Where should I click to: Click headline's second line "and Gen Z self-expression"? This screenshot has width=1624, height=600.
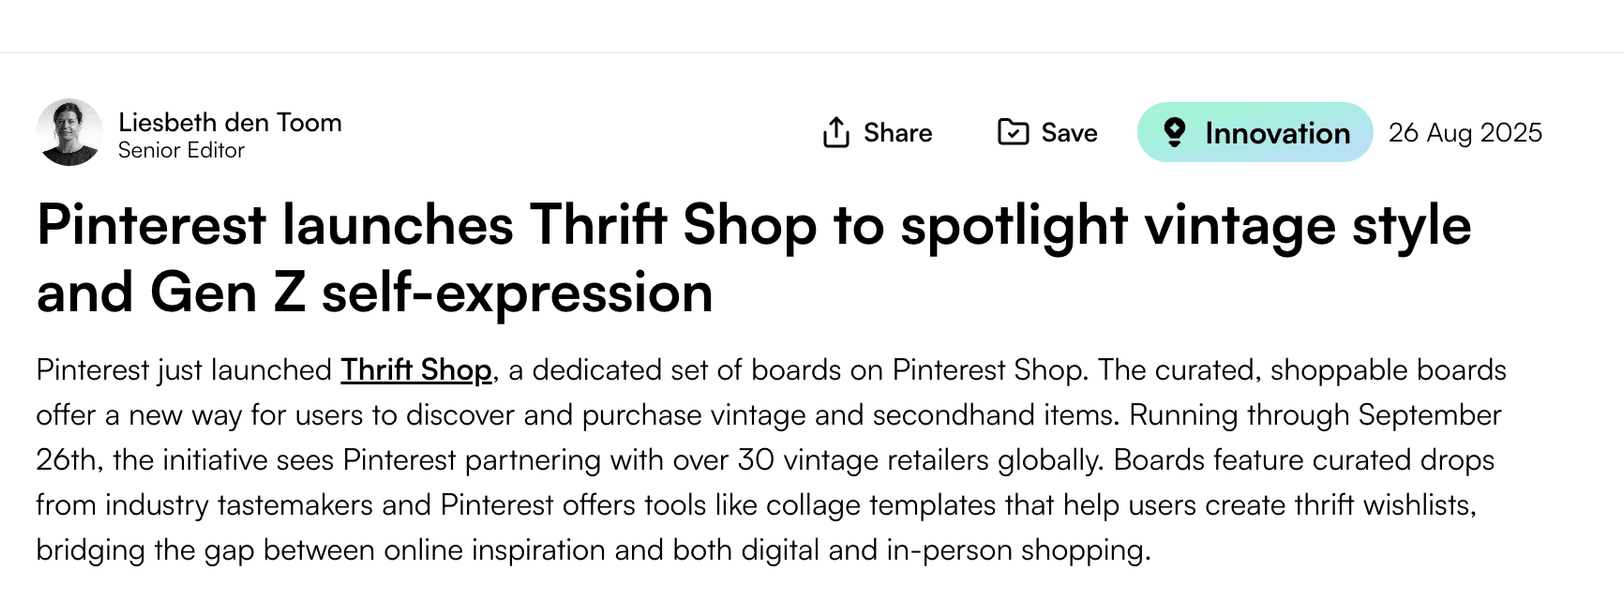375,293
